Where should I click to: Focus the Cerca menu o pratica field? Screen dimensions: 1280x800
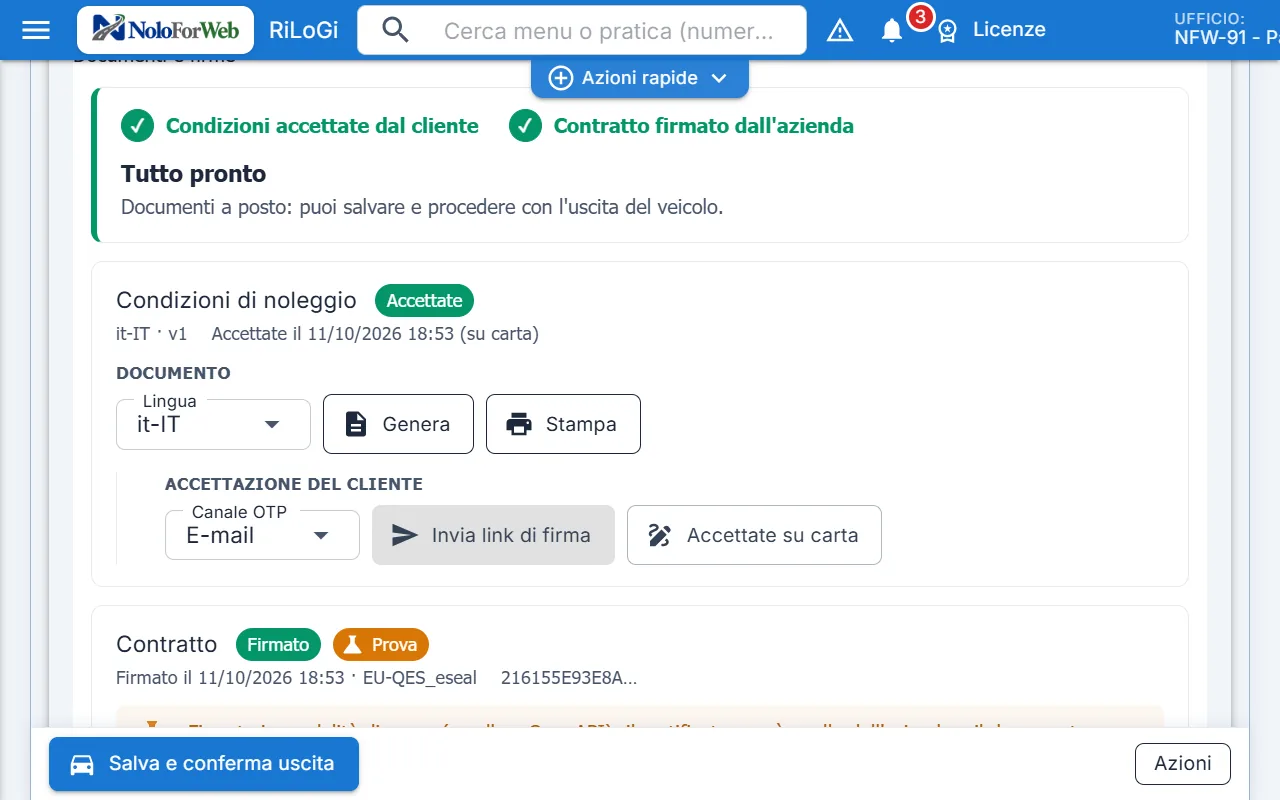608,31
